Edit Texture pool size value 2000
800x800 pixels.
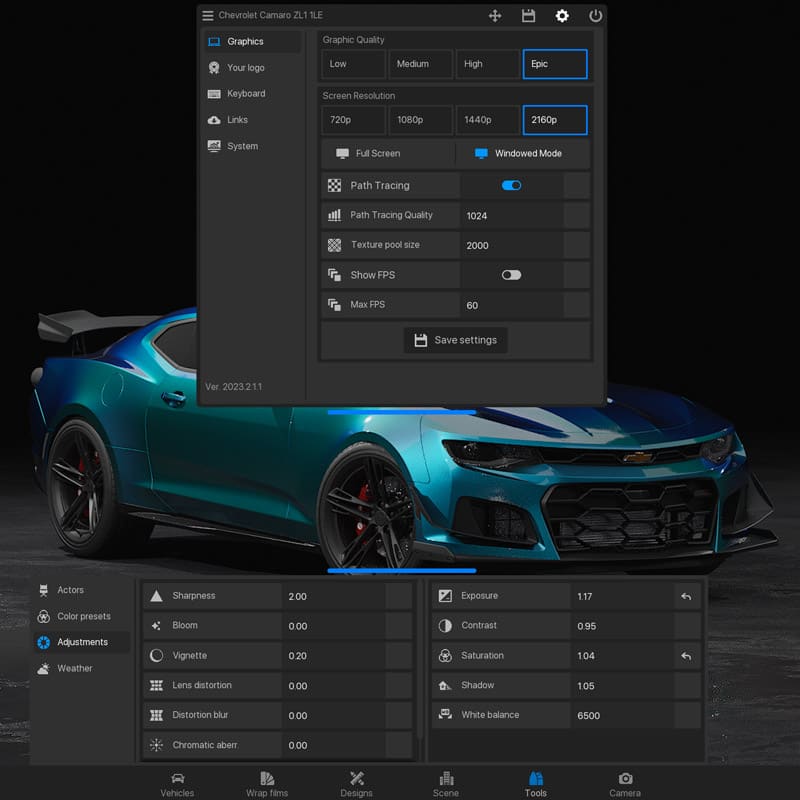click(x=512, y=245)
